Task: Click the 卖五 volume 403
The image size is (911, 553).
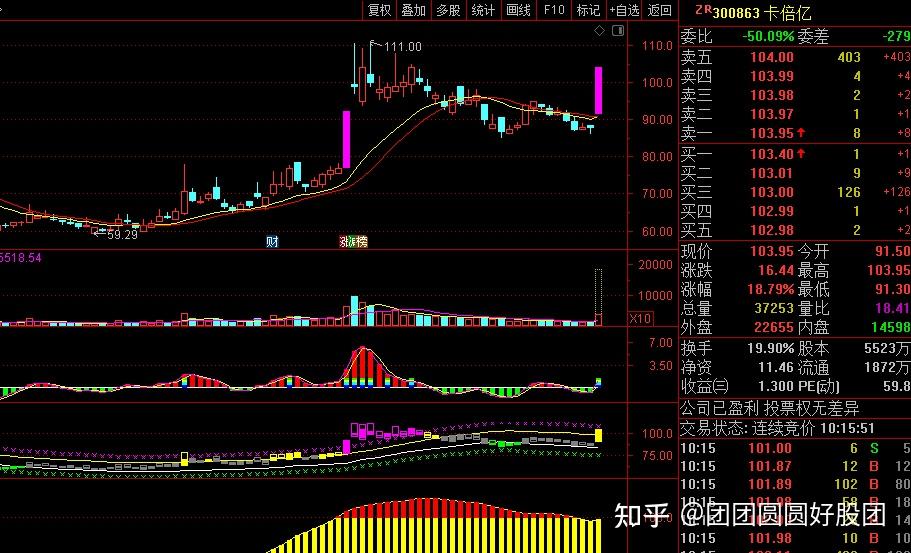Action: (x=849, y=57)
